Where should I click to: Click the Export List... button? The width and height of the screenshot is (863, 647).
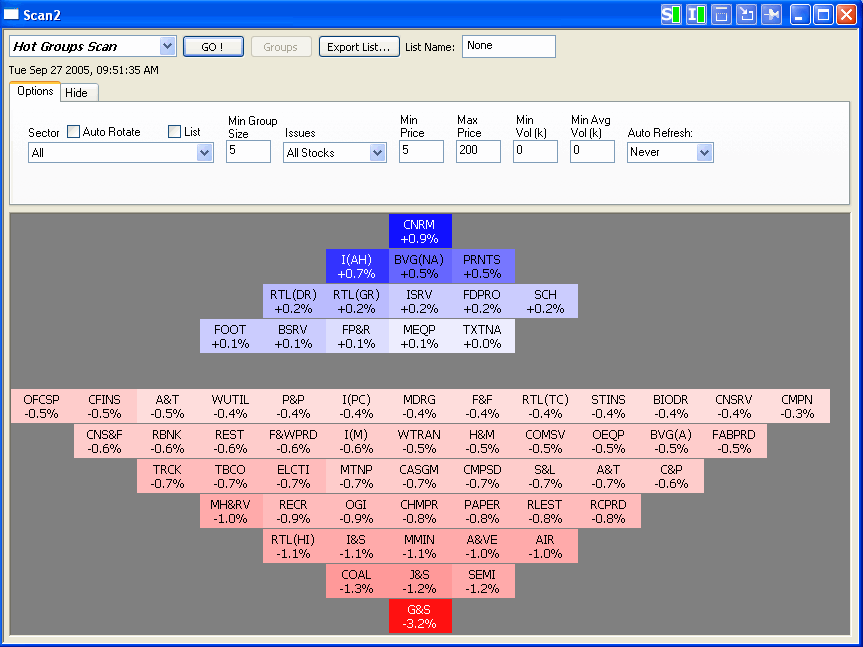coord(359,47)
